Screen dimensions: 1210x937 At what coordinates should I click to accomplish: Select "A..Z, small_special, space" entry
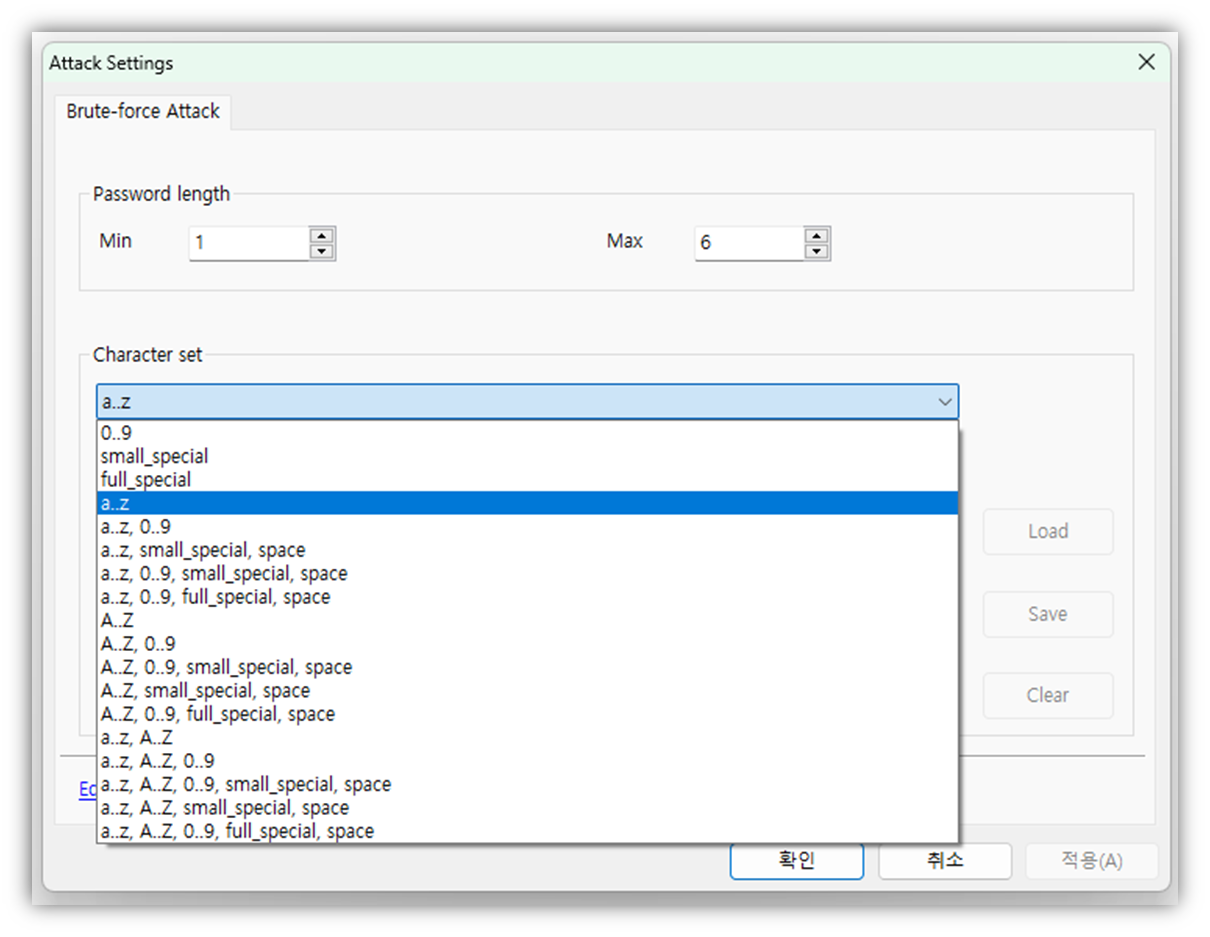pos(205,691)
